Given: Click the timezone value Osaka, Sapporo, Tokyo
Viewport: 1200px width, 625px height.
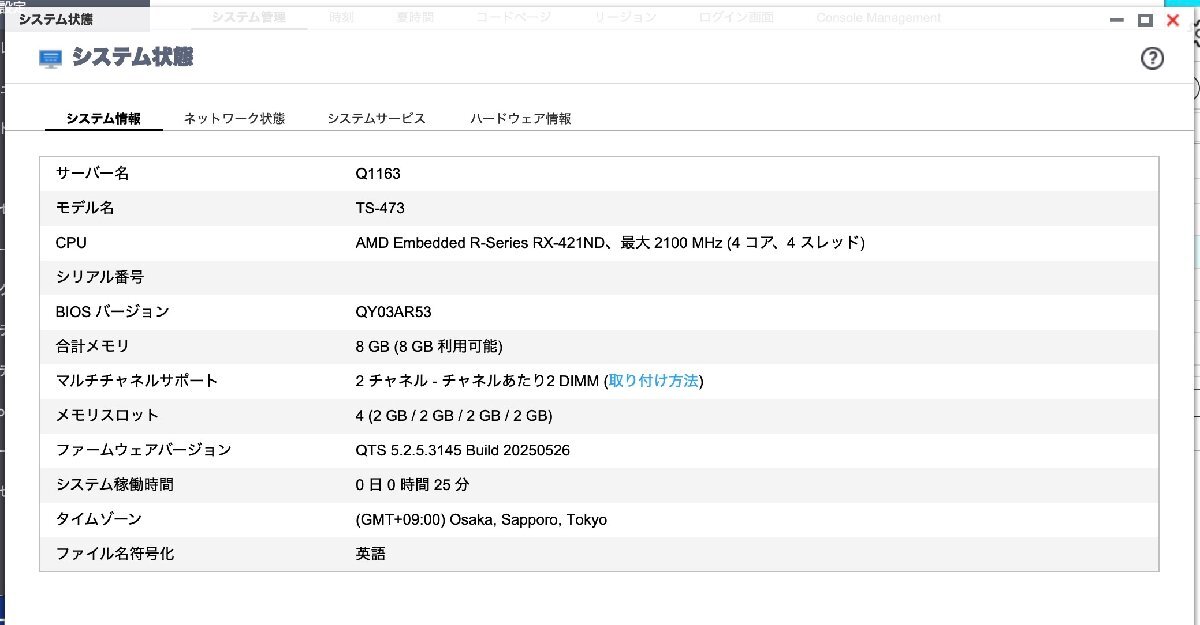Looking at the screenshot, I should point(481,520).
